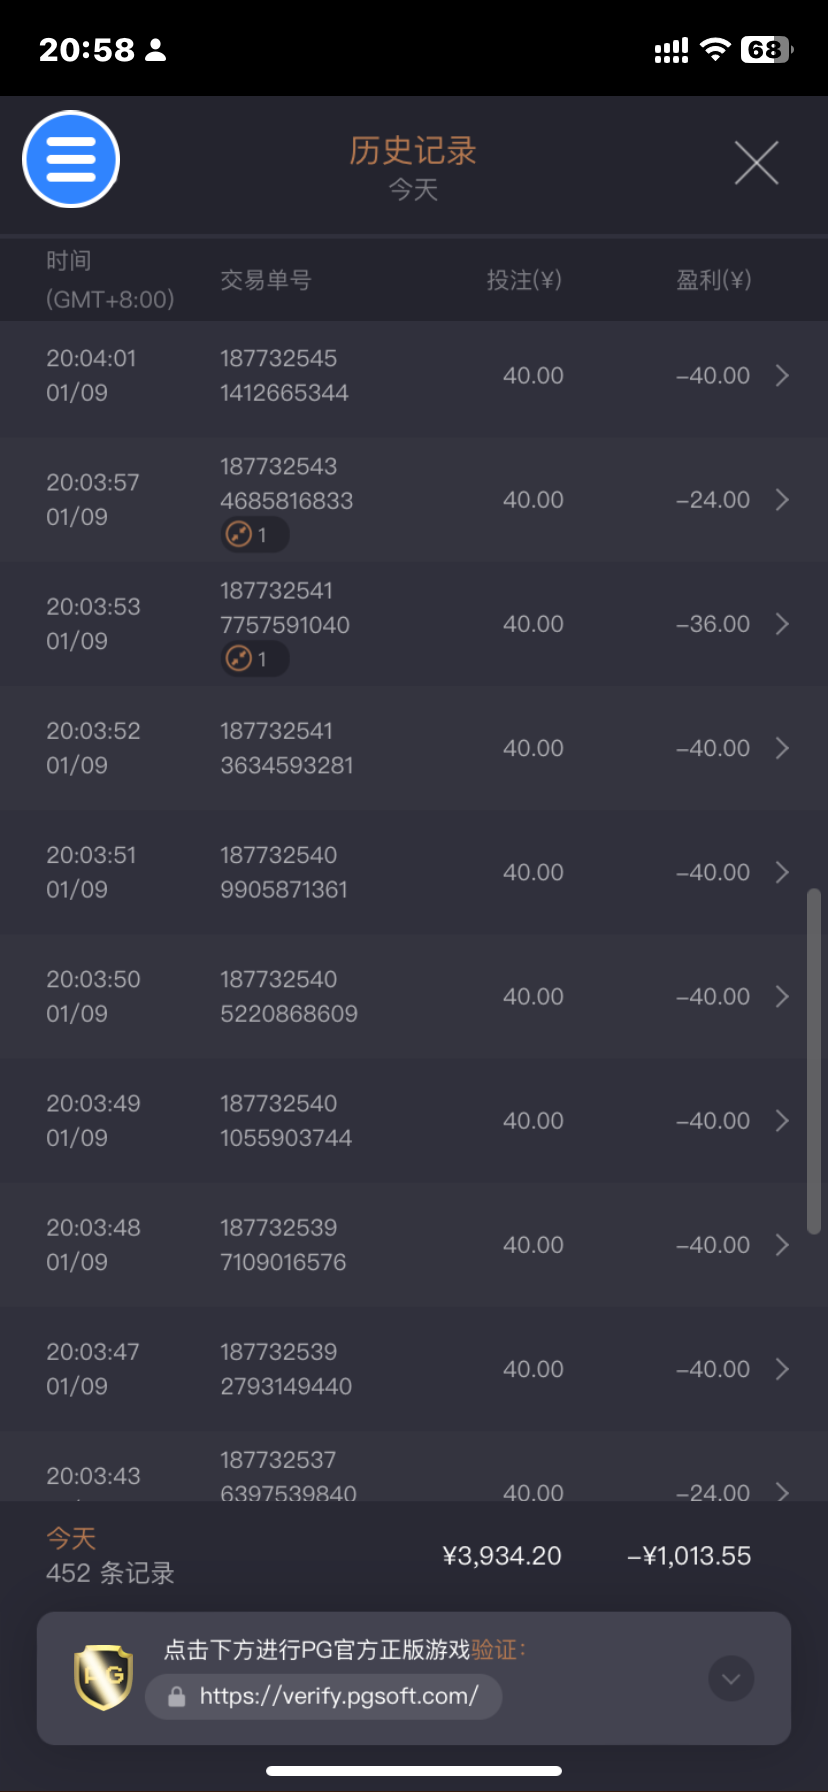Expand details for the 20:03:57 record
Screen dimensions: 828x1792
783,500
